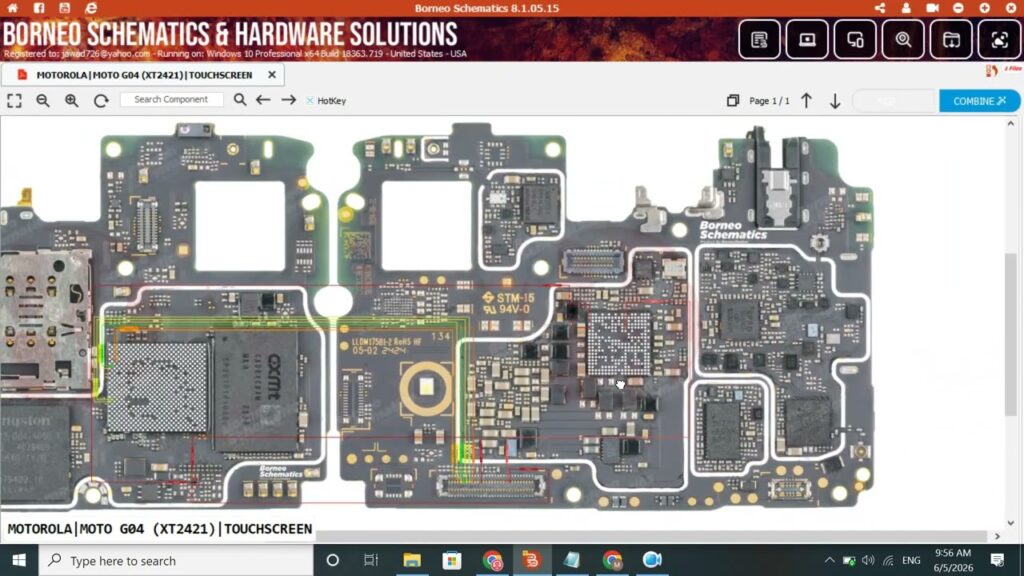
Task: Click the CXMT memory chip on the board
Action: 257,391
